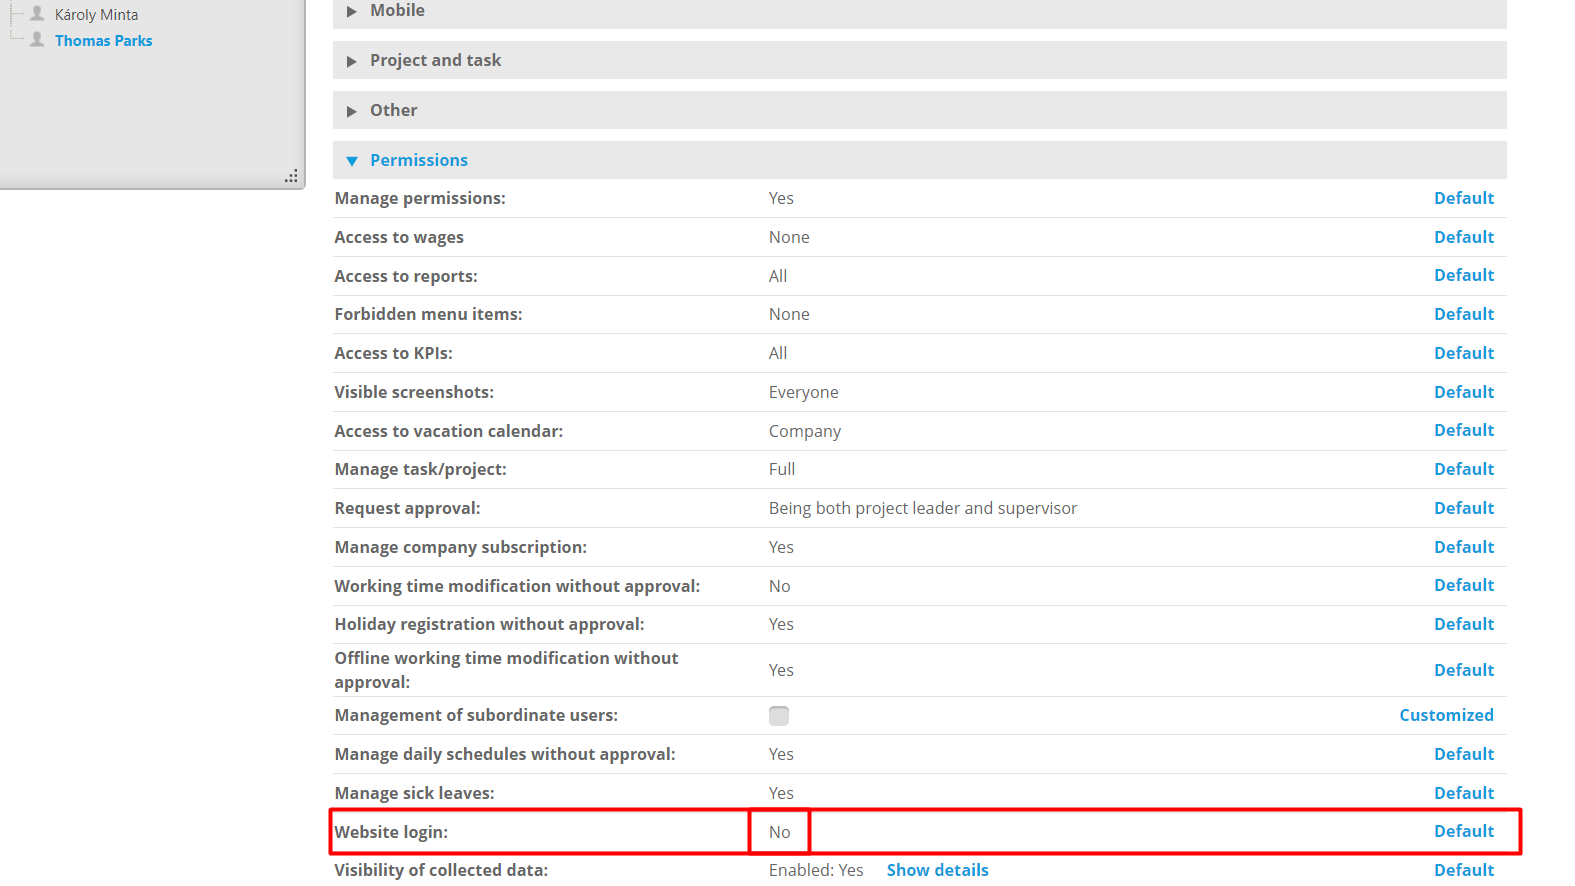Click Default for Access to vacation calendar
Image resolution: width=1575 pixels, height=886 pixels.
1463,430
